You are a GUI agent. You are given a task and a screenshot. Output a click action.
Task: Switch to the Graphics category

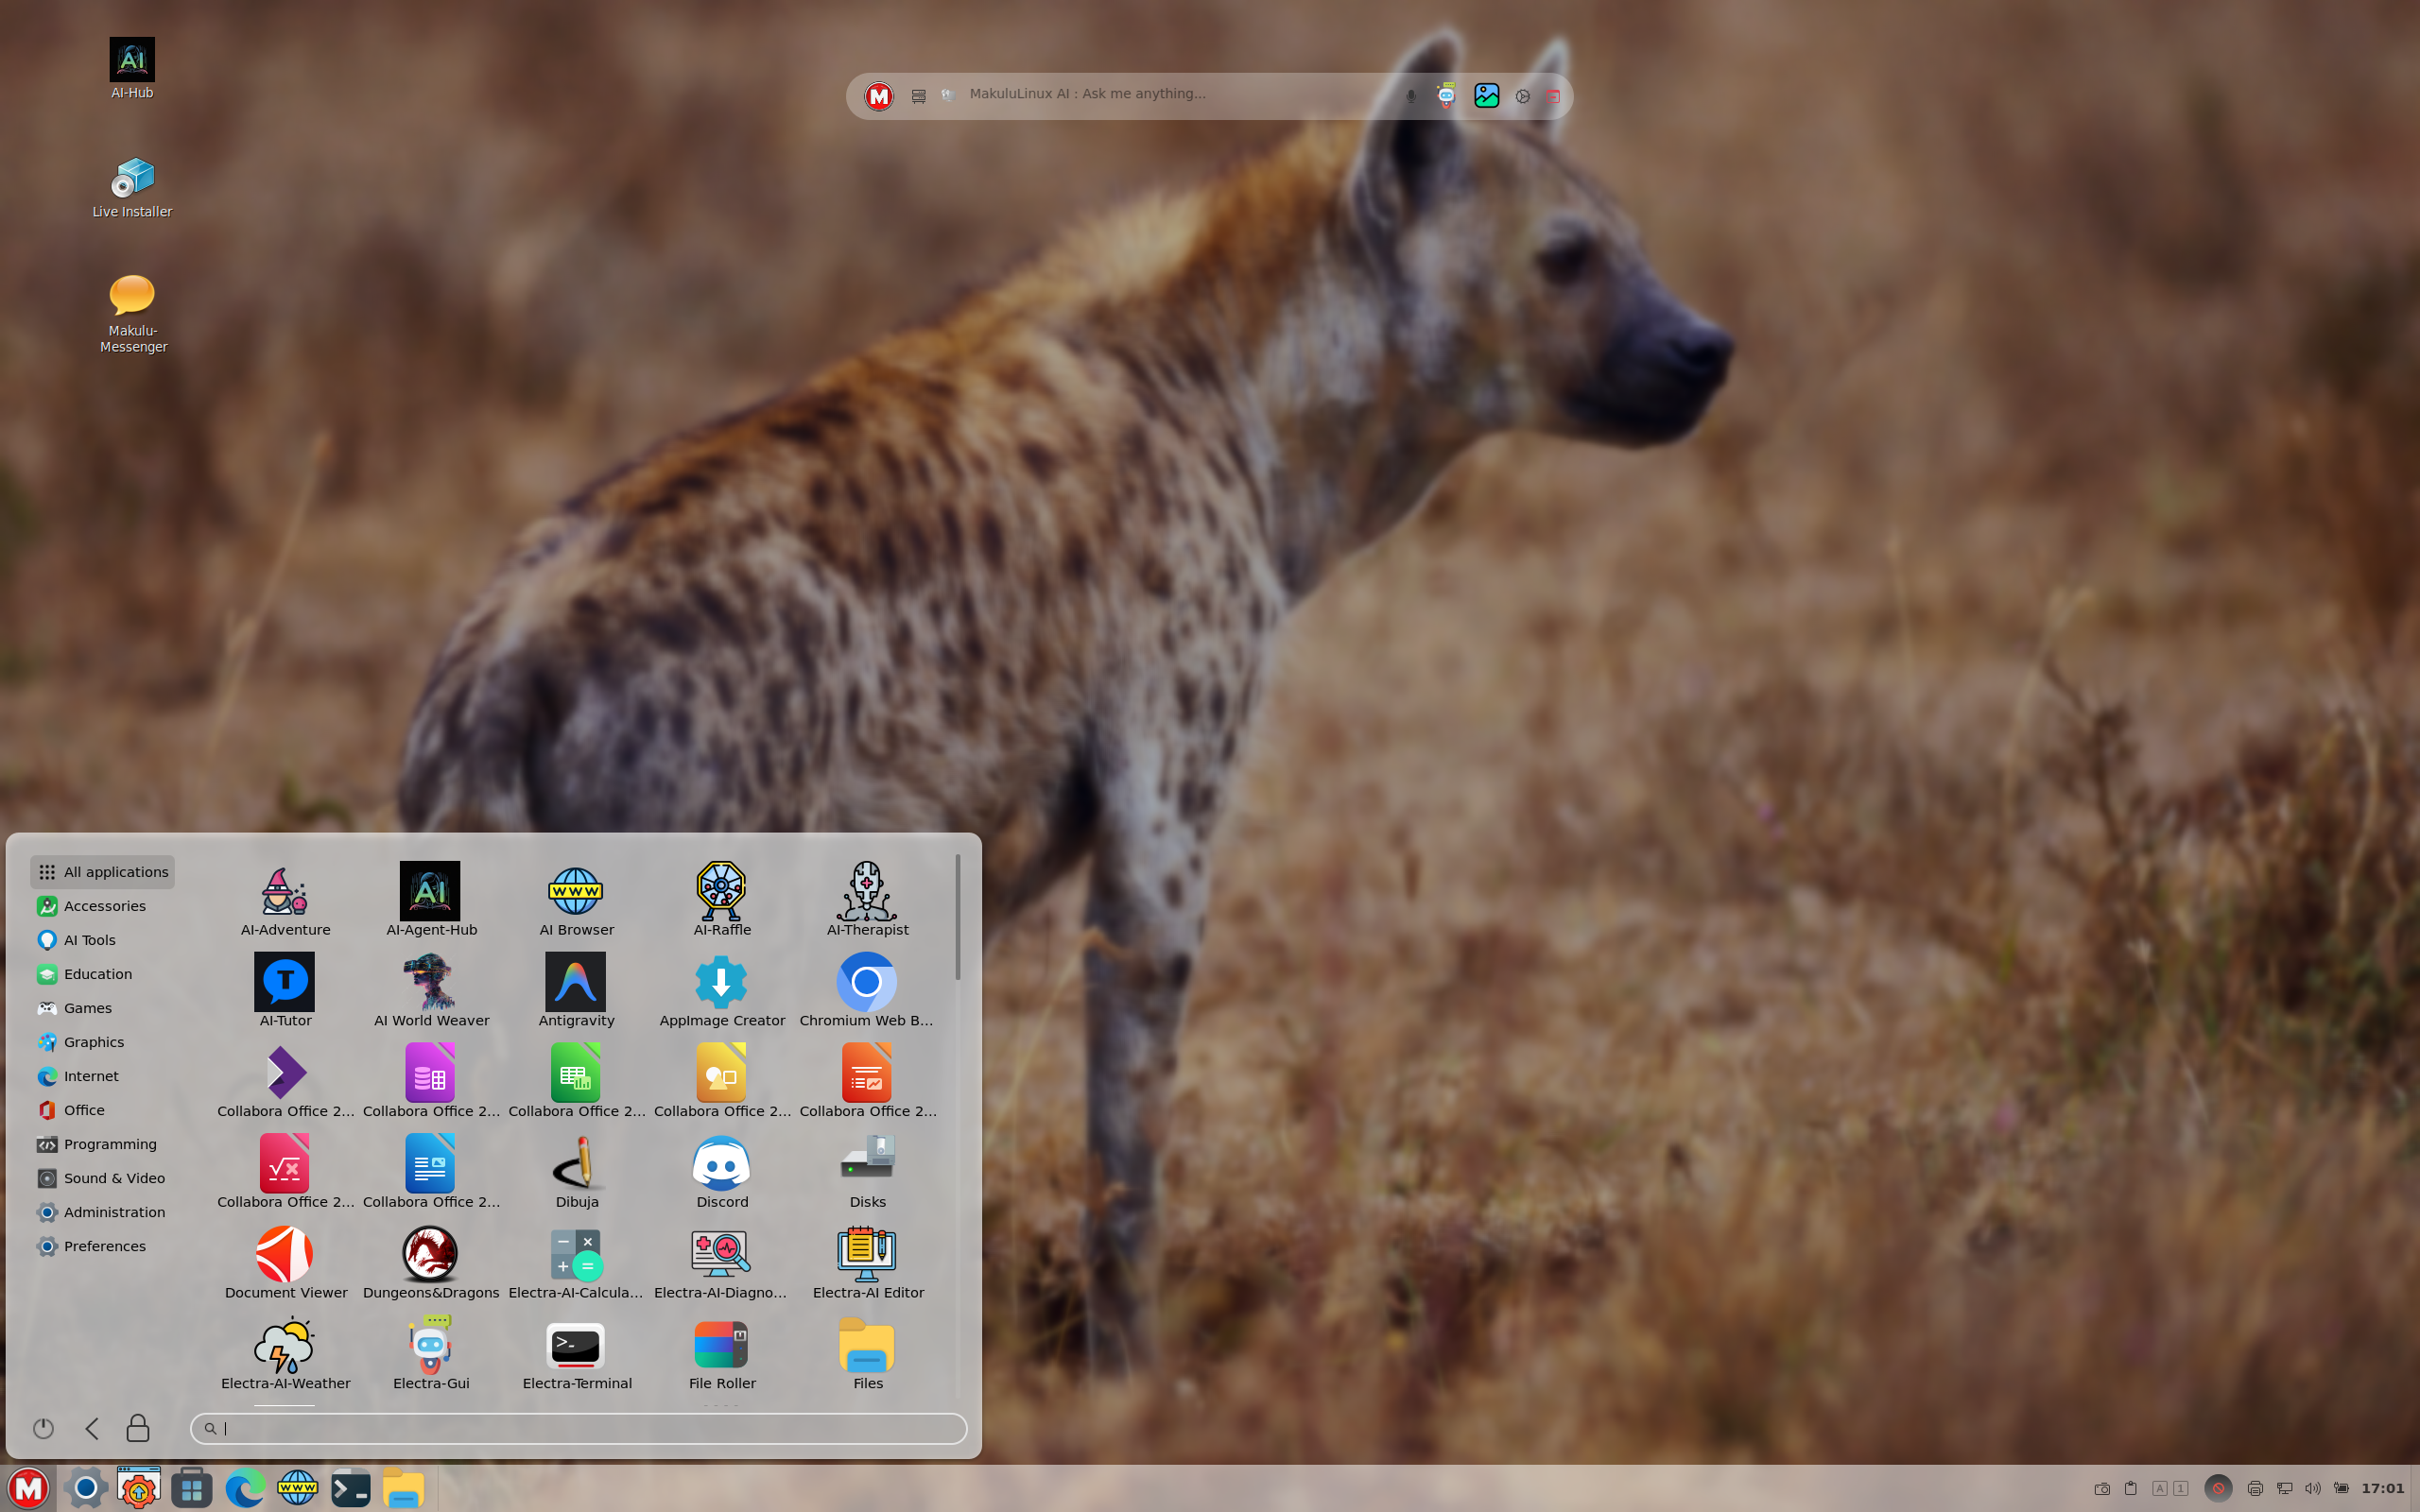pyautogui.click(x=81, y=1042)
